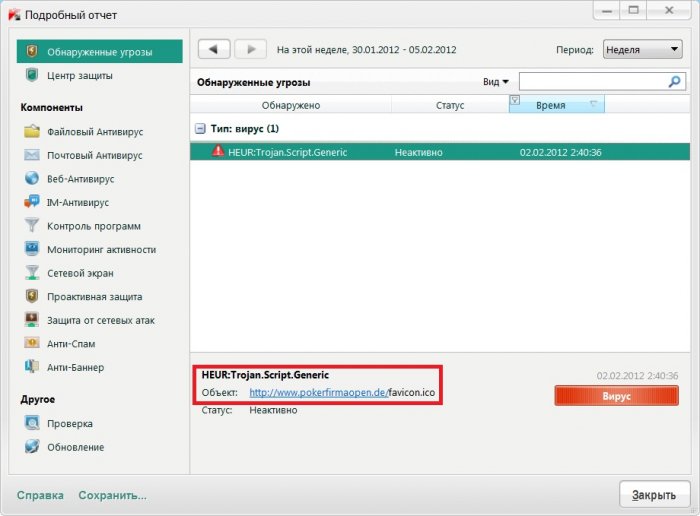
Task: Click Kaspersky logo in title bar
Action: click(x=14, y=15)
